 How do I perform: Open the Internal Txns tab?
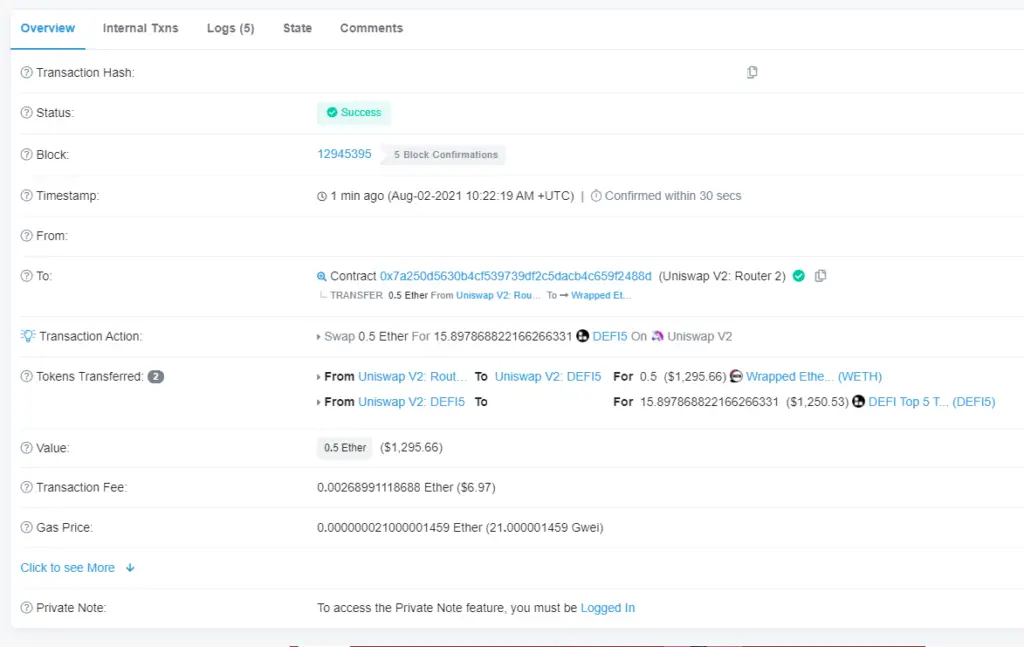[140, 28]
